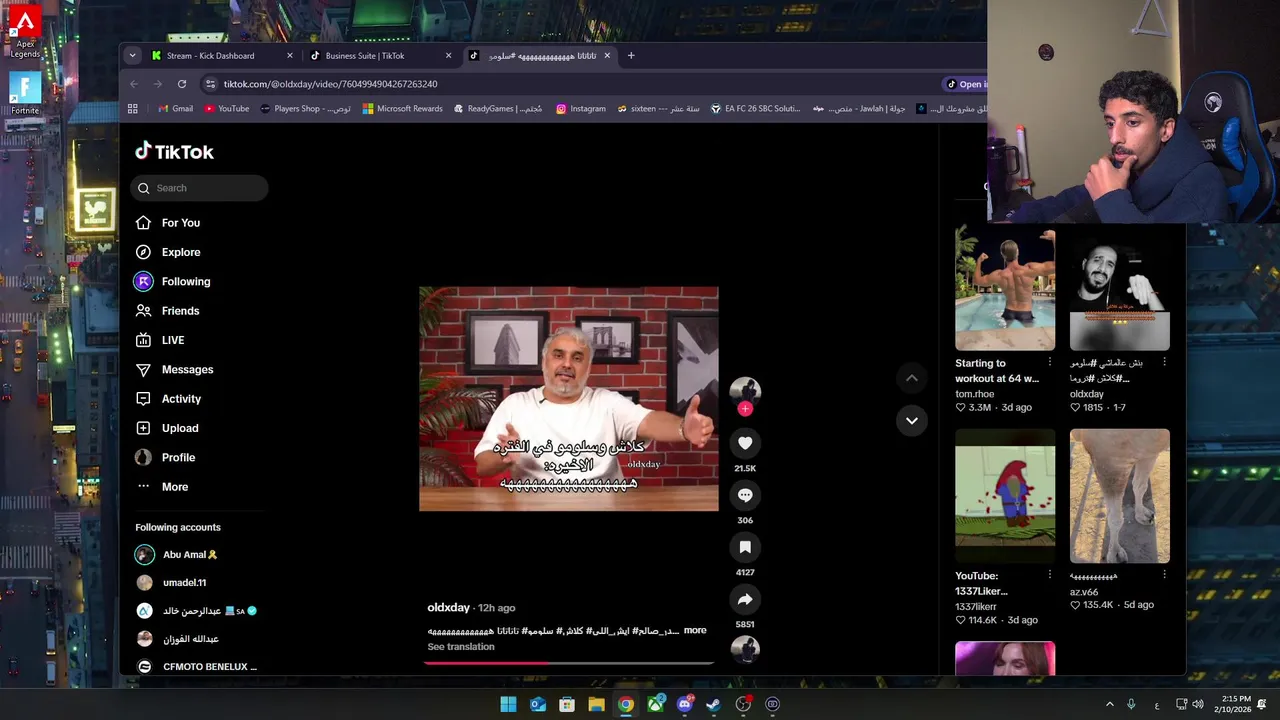Open Abu Amal following account
This screenshot has height=720, width=1280.
coord(178,554)
